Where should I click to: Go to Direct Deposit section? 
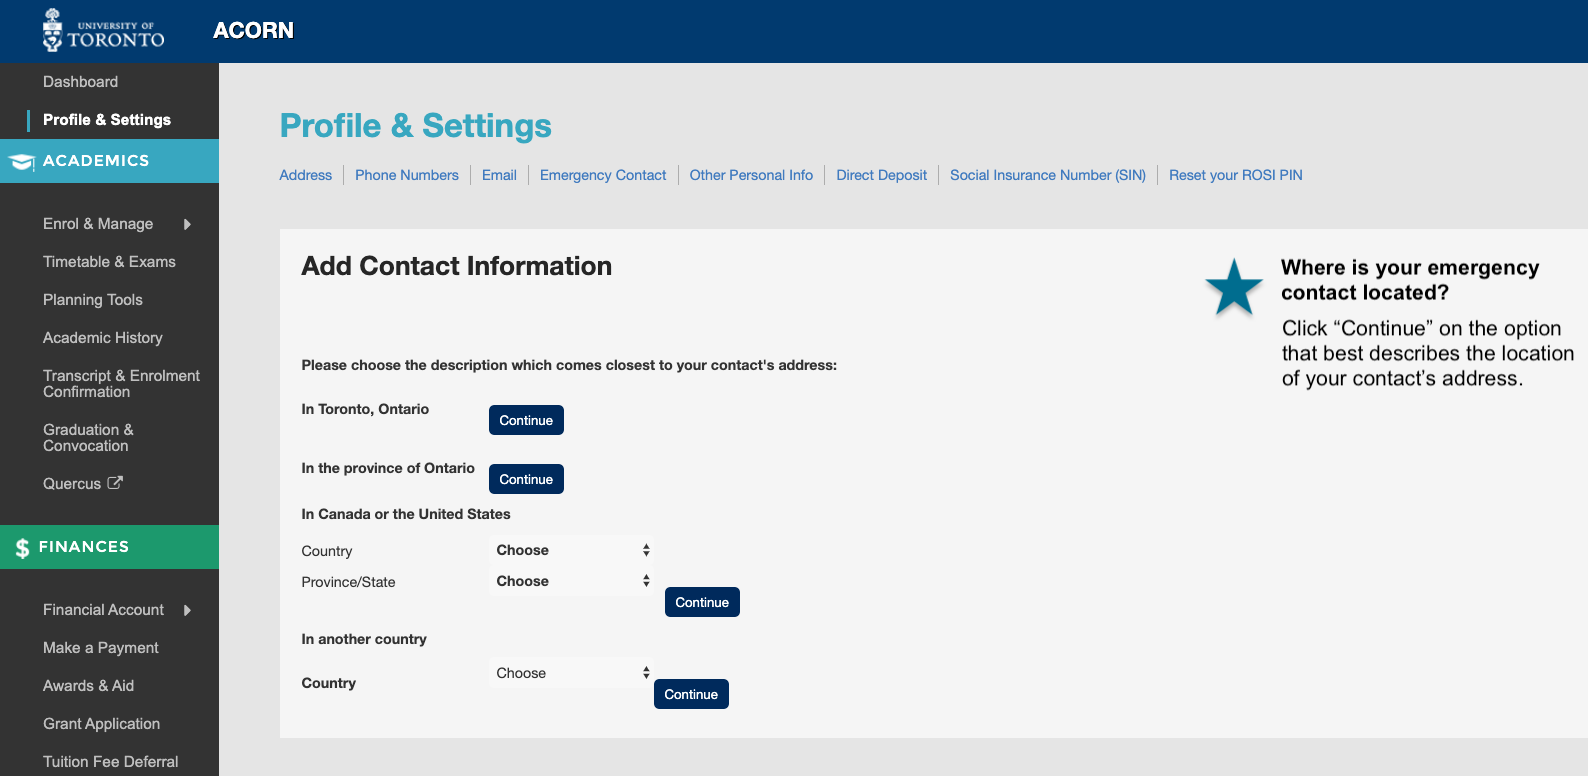pyautogui.click(x=881, y=175)
